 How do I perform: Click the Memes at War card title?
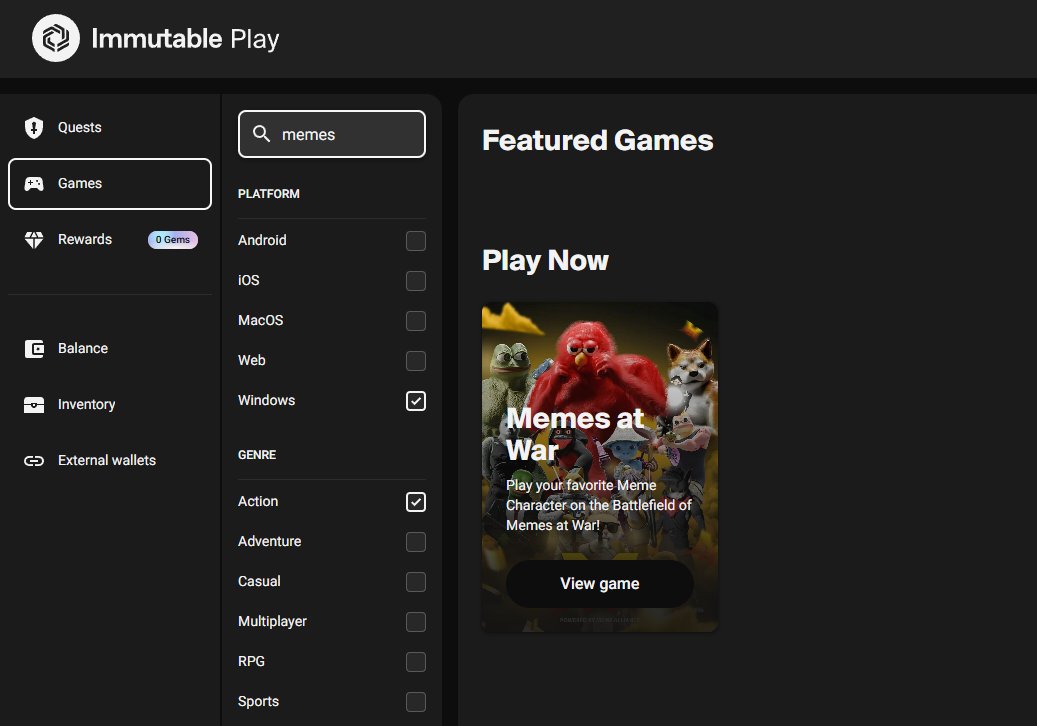click(575, 434)
